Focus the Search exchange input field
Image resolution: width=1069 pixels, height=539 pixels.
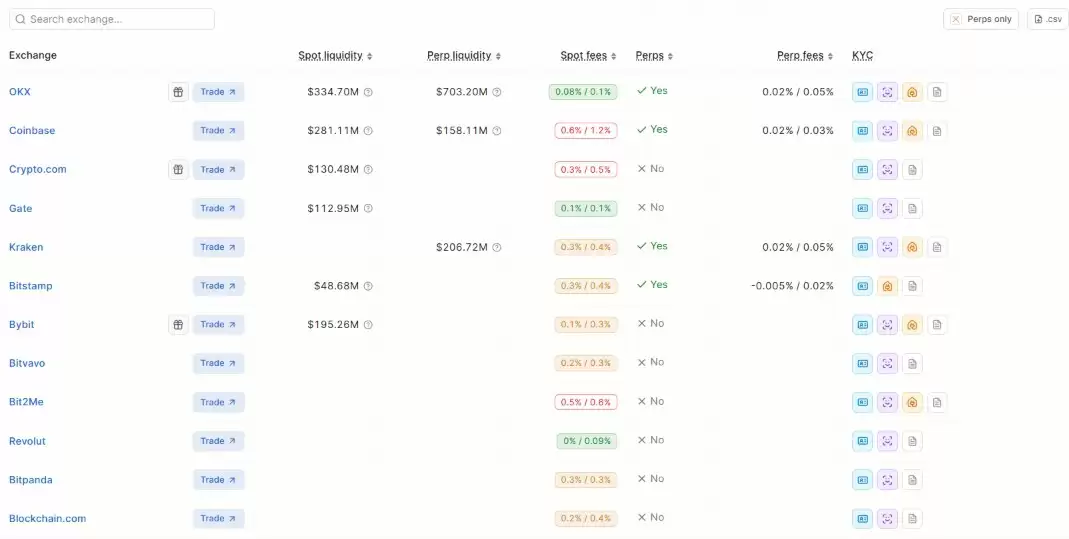(x=112, y=19)
